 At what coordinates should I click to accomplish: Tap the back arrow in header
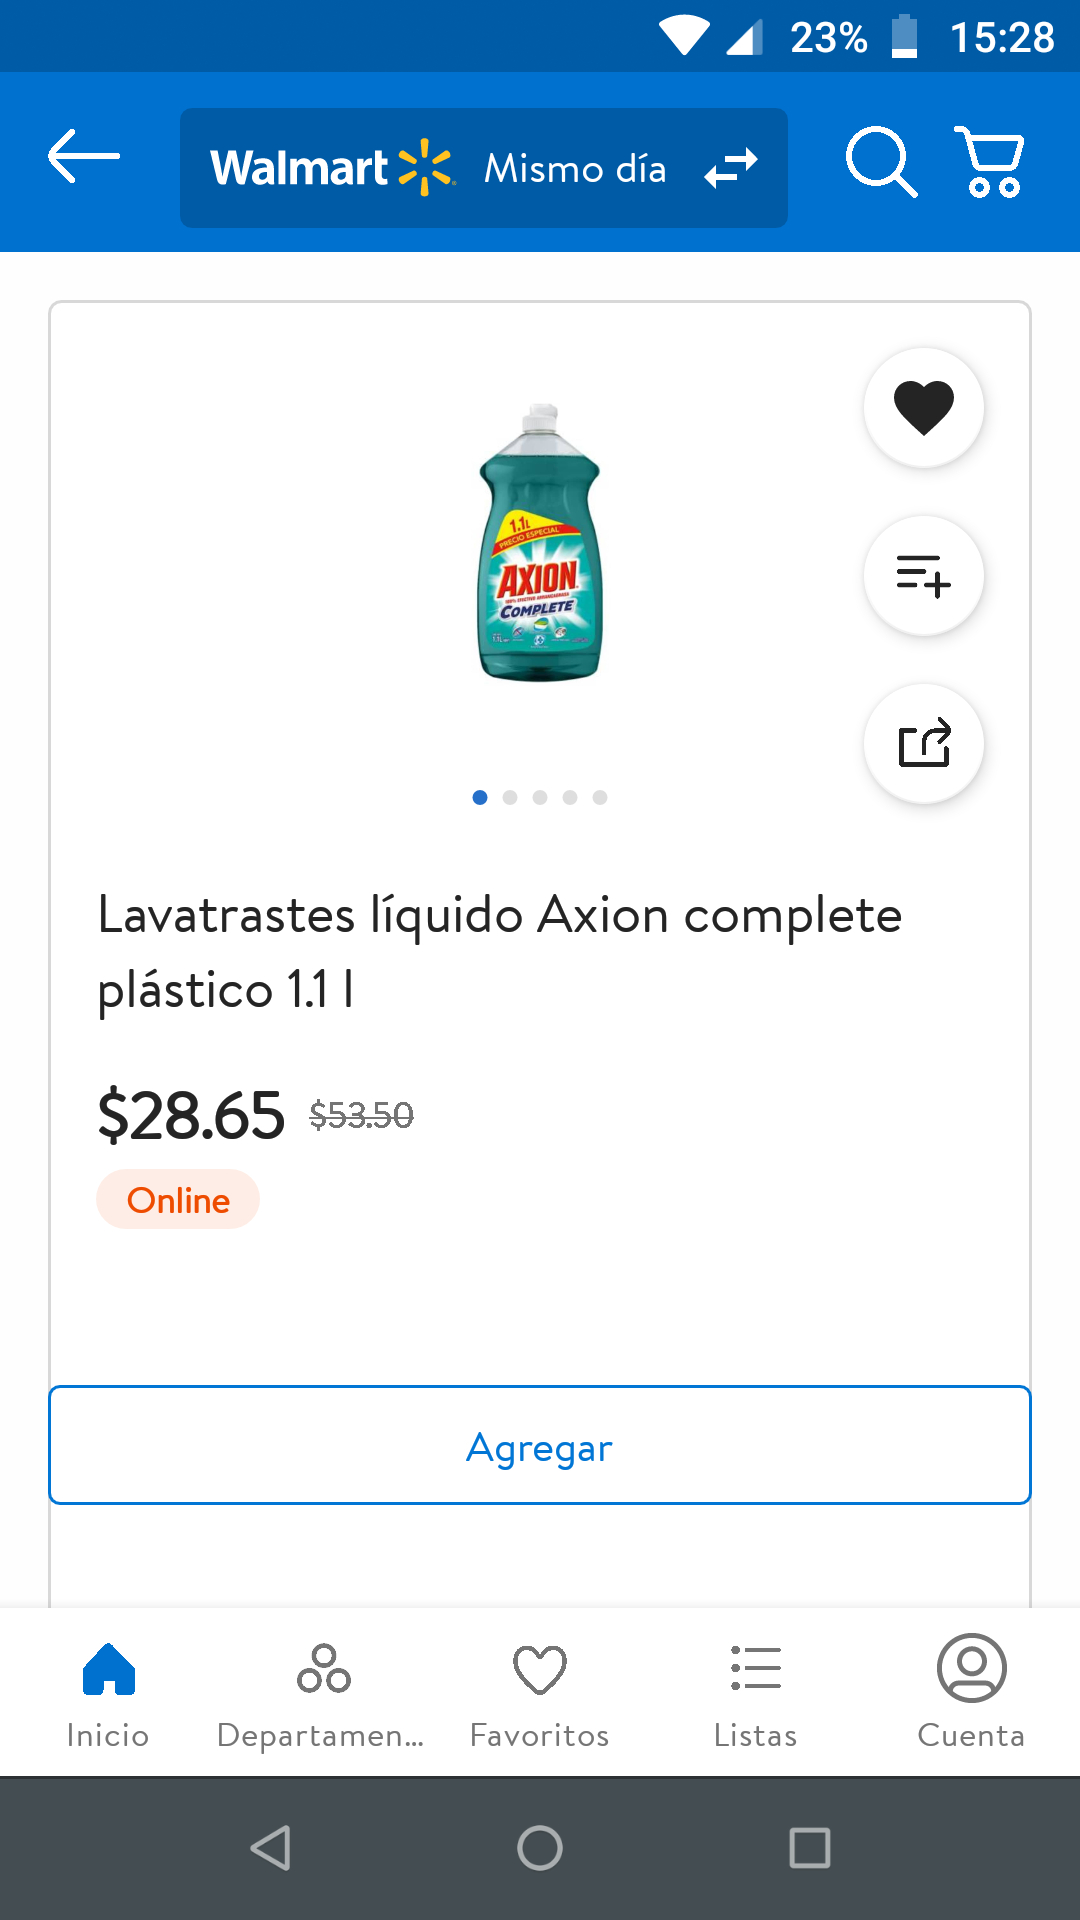point(84,156)
